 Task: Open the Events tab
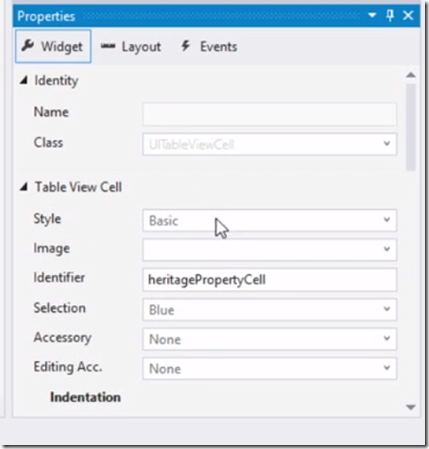(209, 46)
